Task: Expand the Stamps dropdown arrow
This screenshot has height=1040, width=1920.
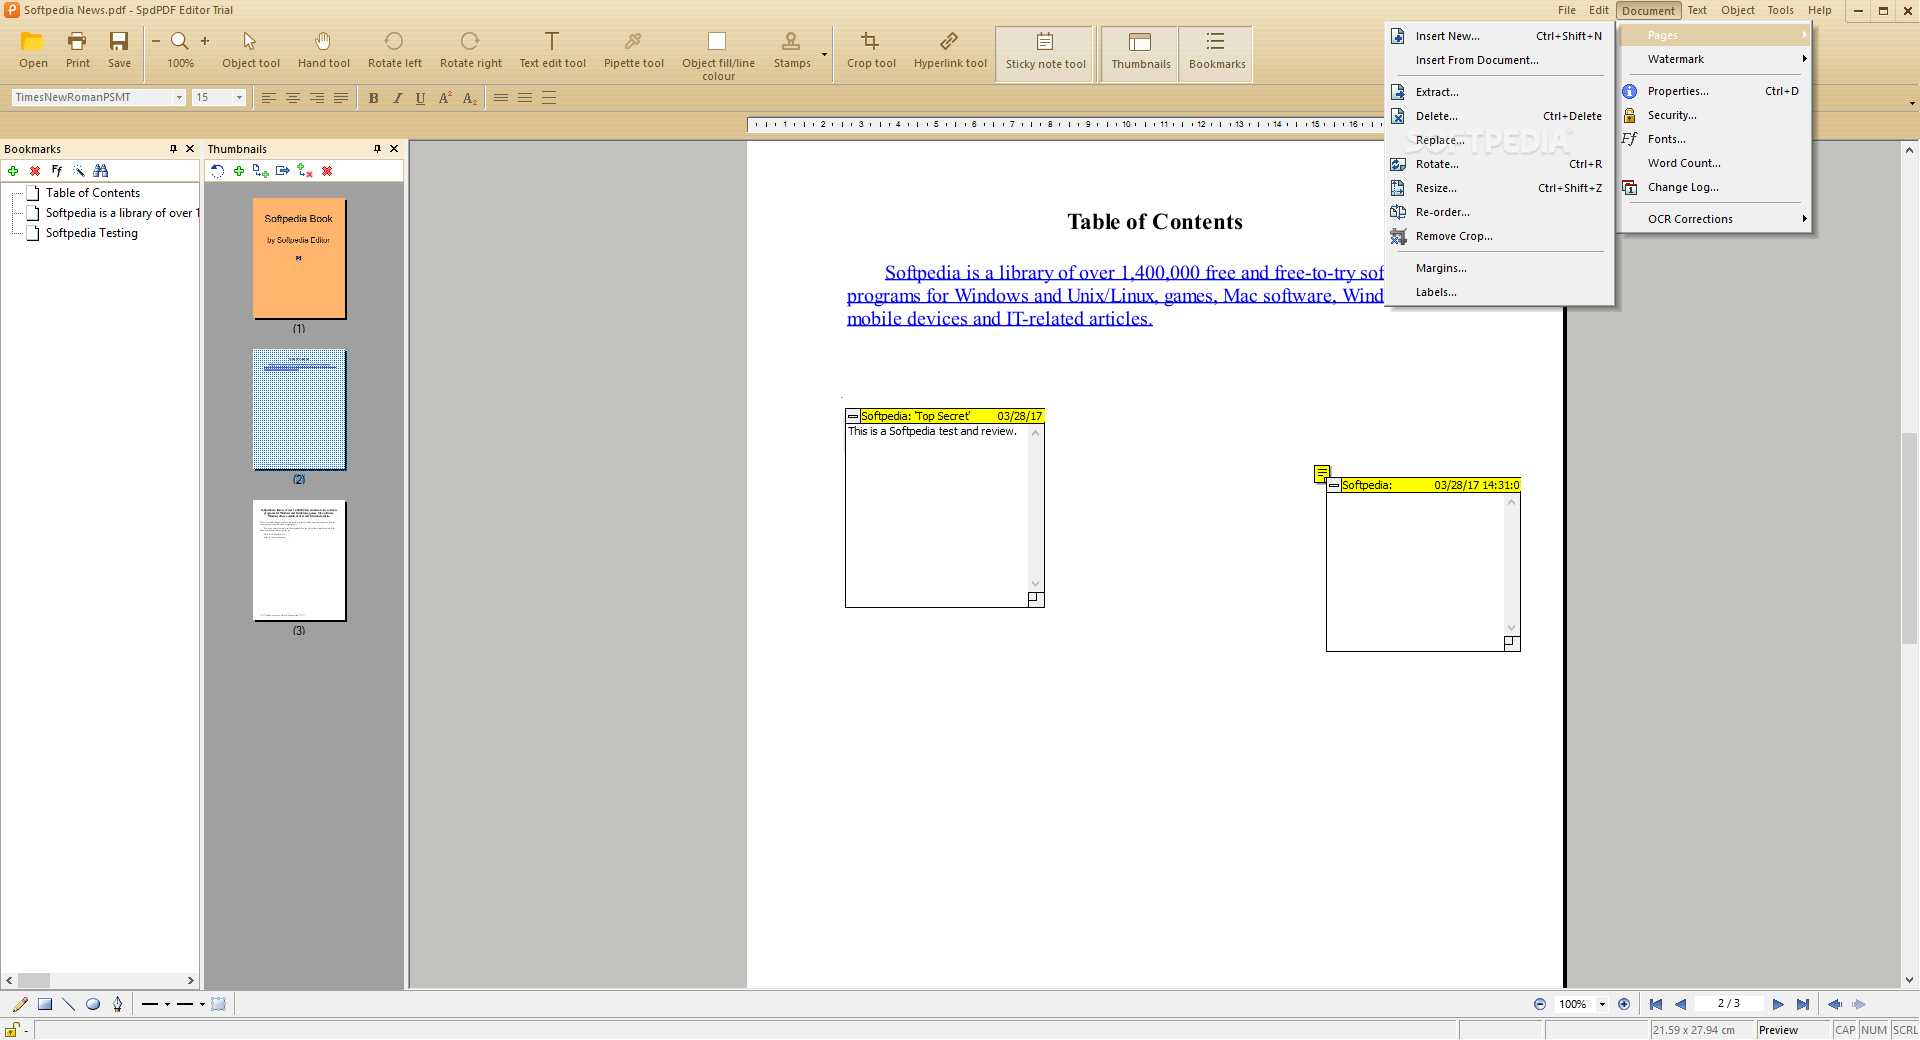Action: pyautogui.click(x=824, y=54)
